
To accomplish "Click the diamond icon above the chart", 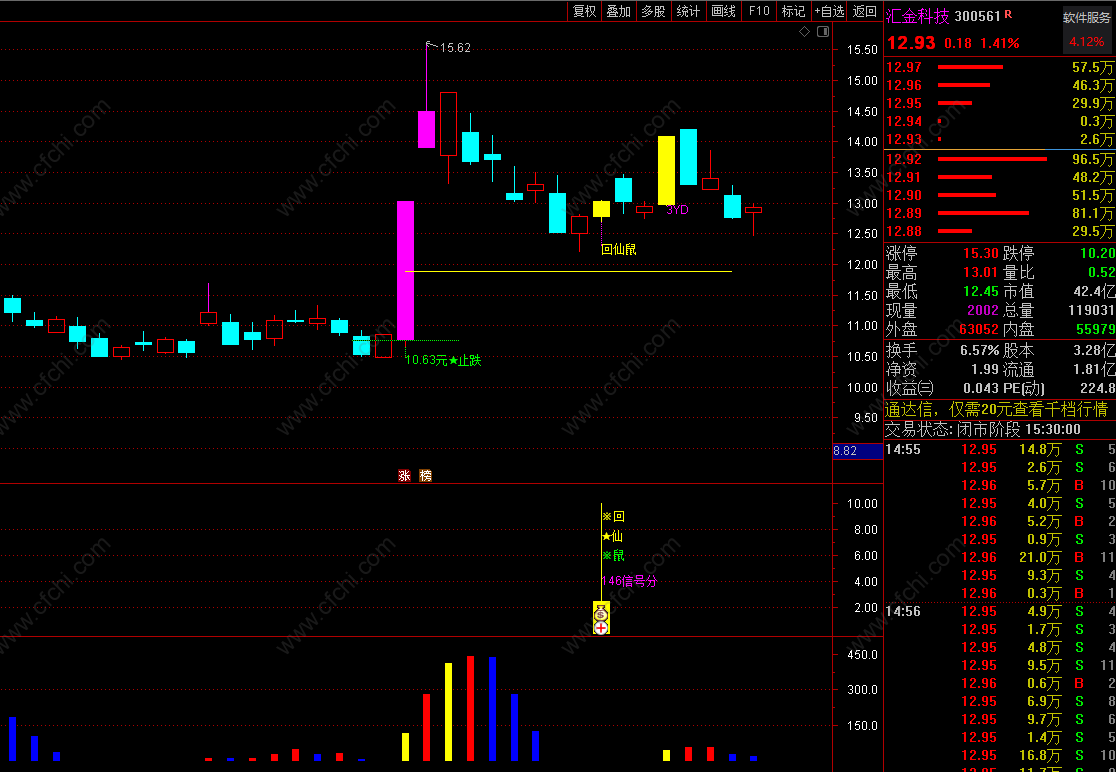I will (804, 31).
